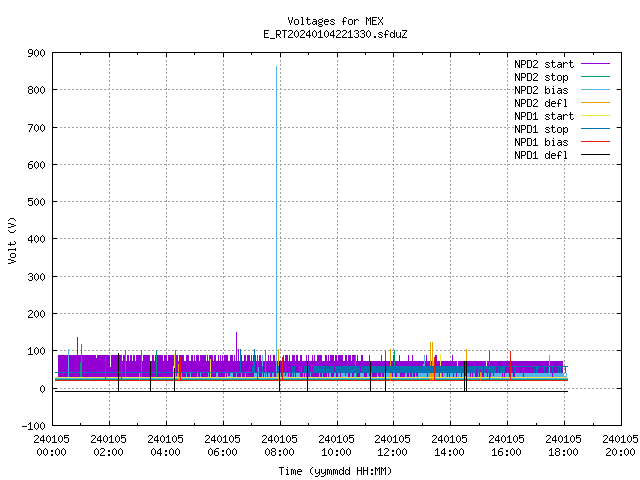Click the 900 y-axis tick label
The height and width of the screenshot is (480, 640).
[36, 53]
